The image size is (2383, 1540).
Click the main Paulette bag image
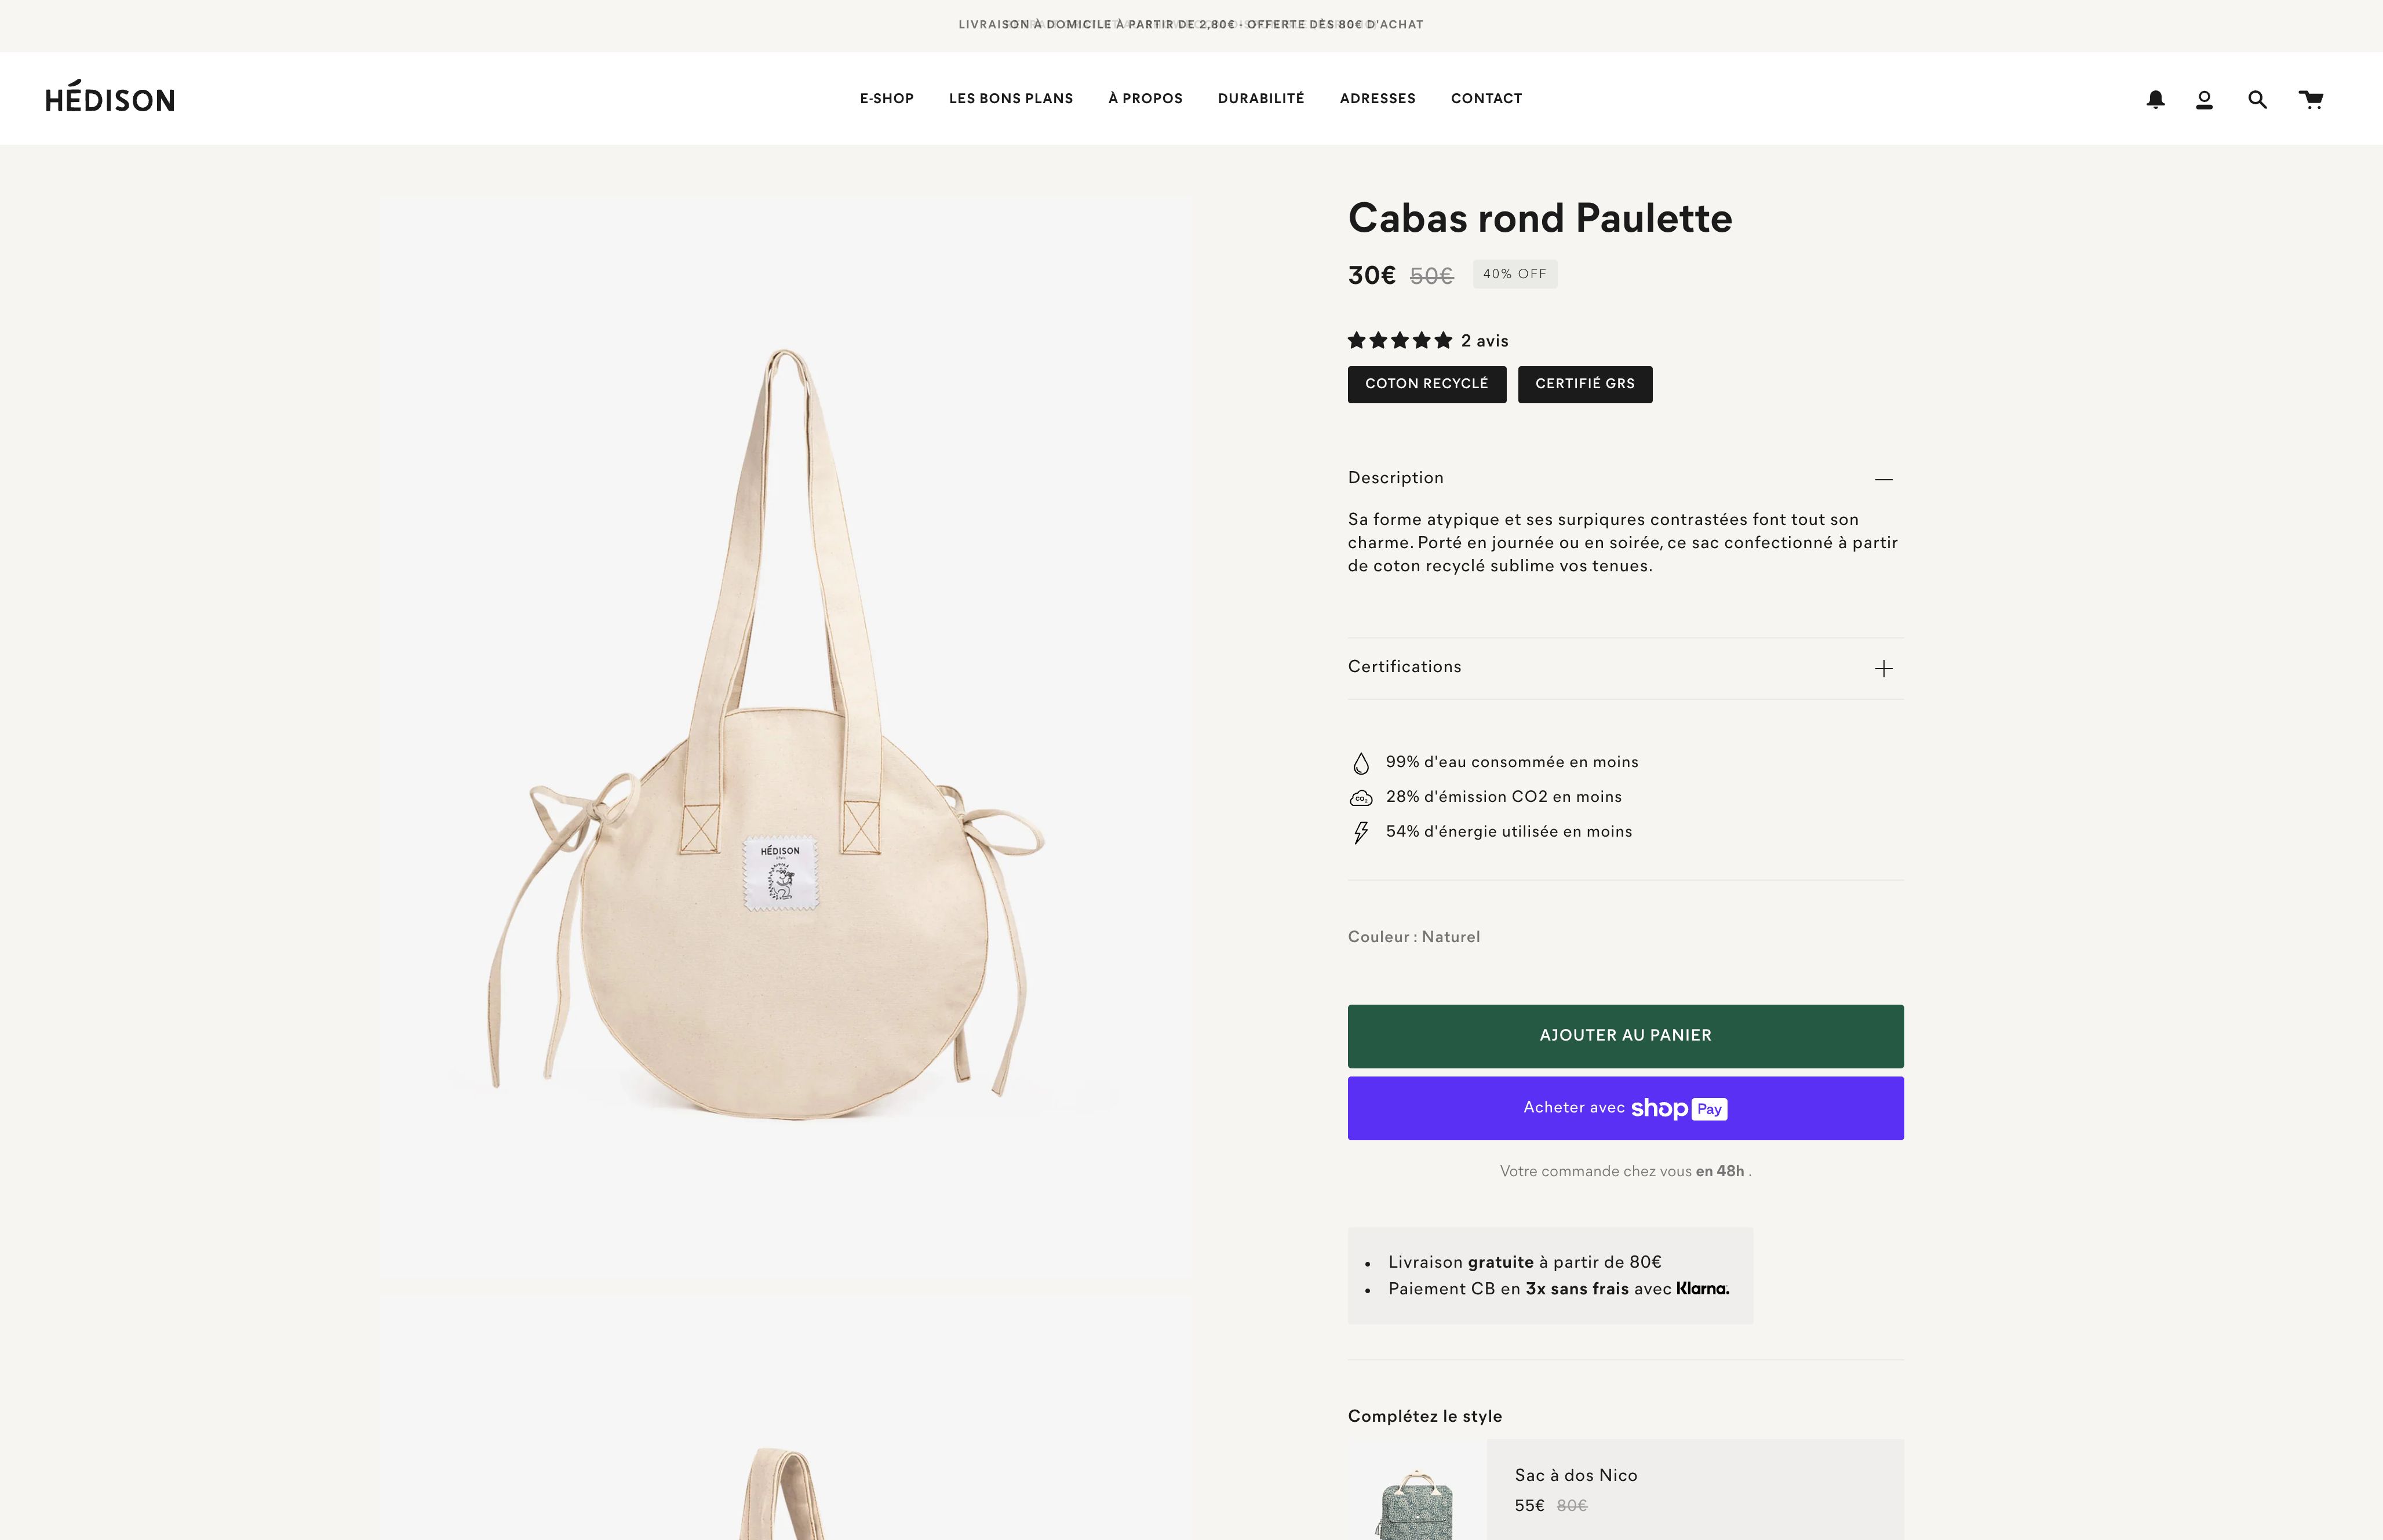pyautogui.click(x=784, y=740)
